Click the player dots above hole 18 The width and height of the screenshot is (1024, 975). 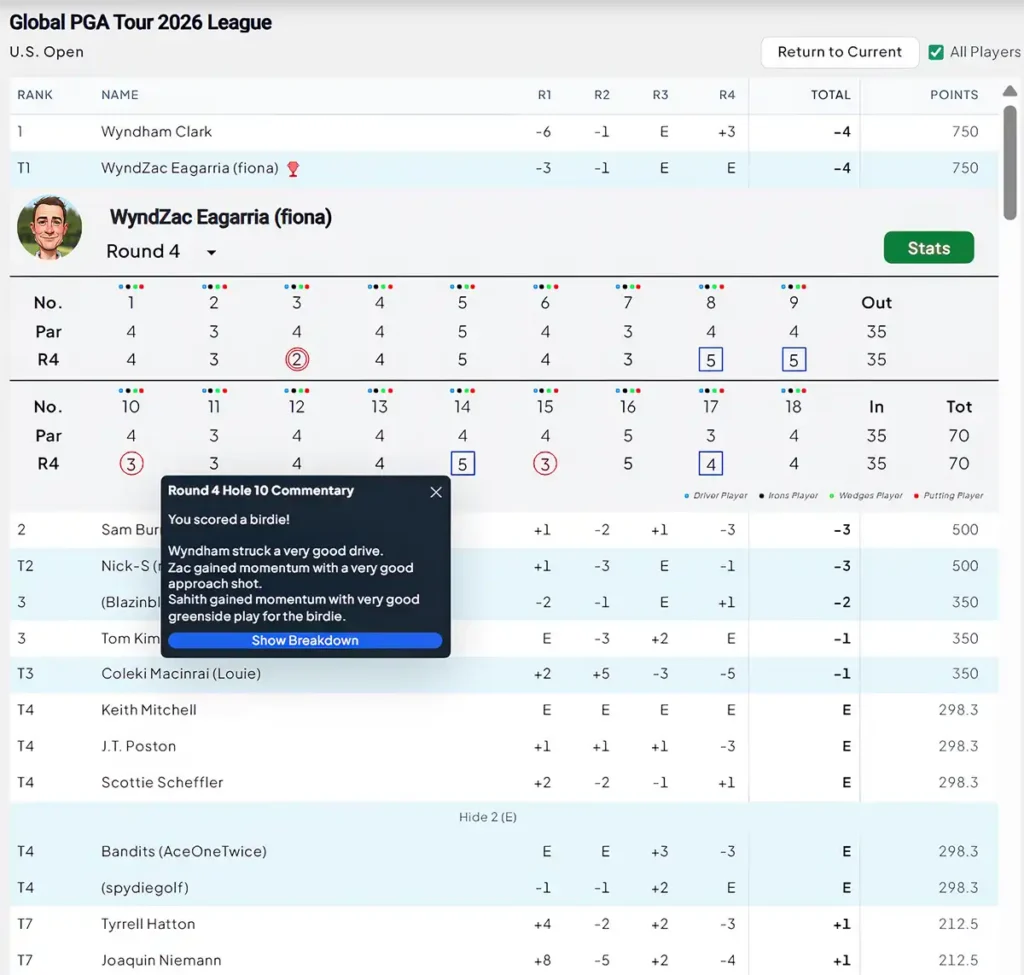coord(793,391)
